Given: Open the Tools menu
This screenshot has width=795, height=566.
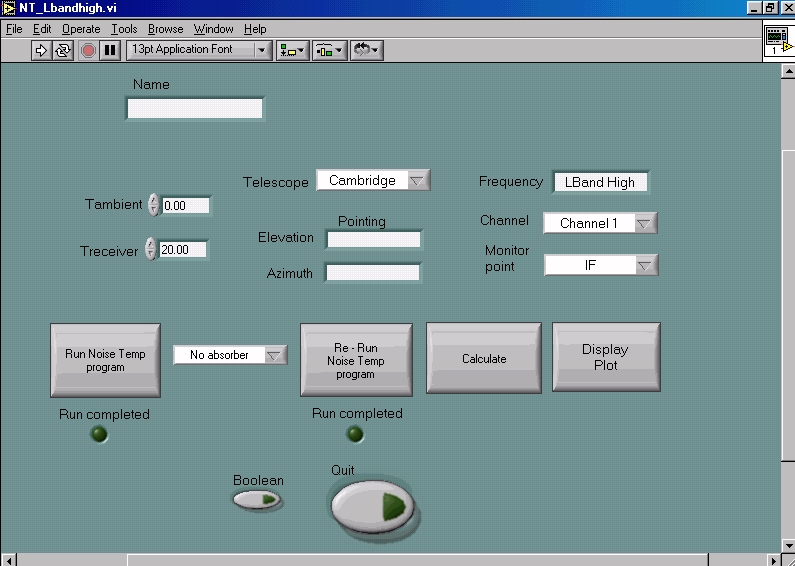Looking at the screenshot, I should tap(124, 29).
